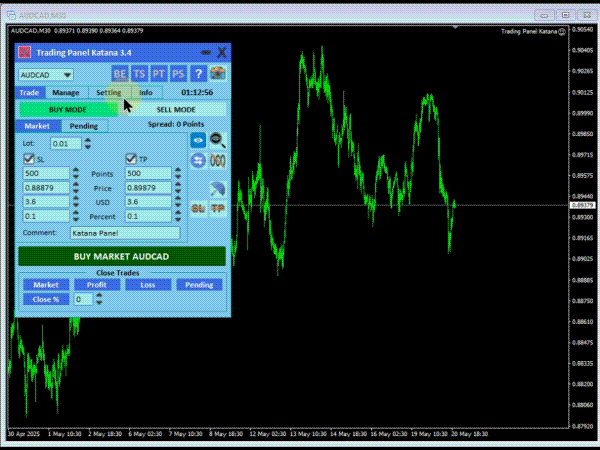The image size is (600, 450).
Task: Click the blue umbrella icon
Action: [x=217, y=189]
